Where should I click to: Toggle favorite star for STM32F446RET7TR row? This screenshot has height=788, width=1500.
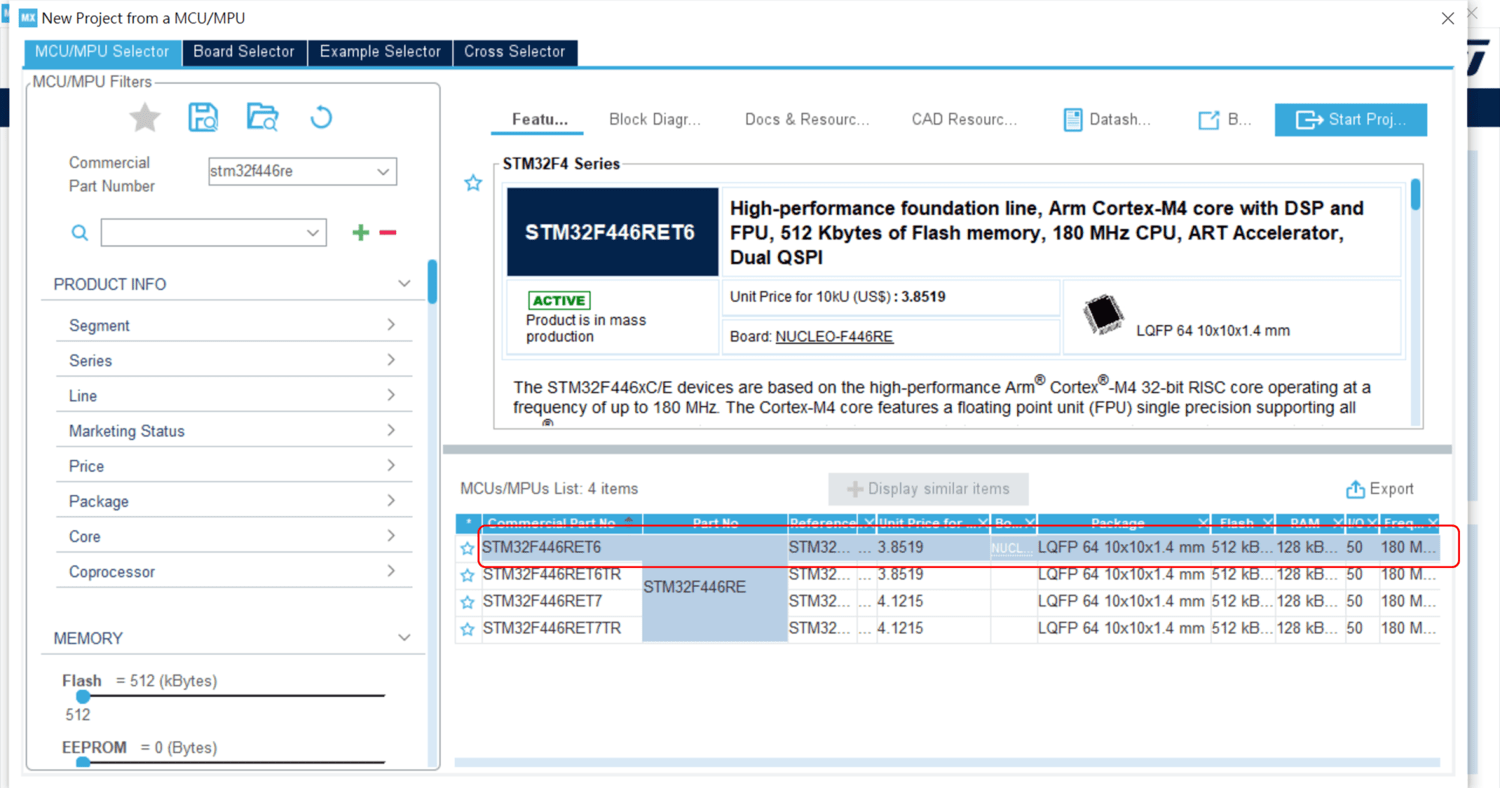pyautogui.click(x=467, y=629)
